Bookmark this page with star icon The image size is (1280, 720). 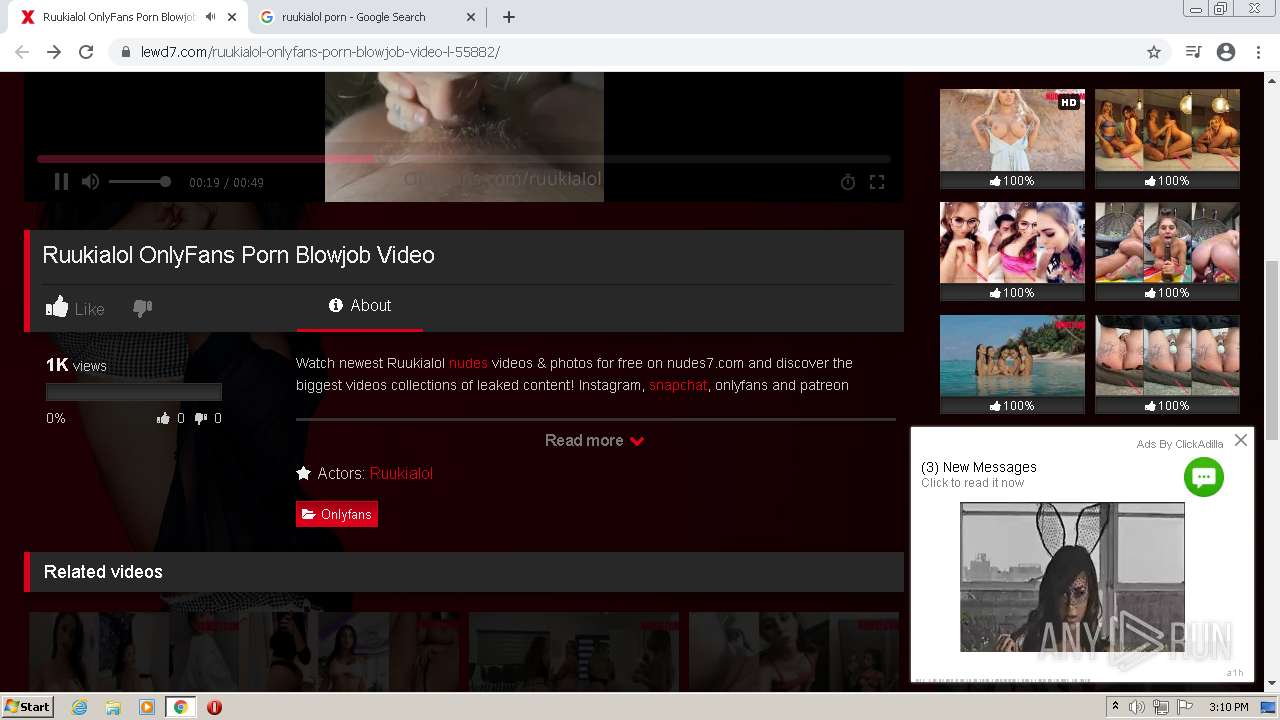point(1154,52)
